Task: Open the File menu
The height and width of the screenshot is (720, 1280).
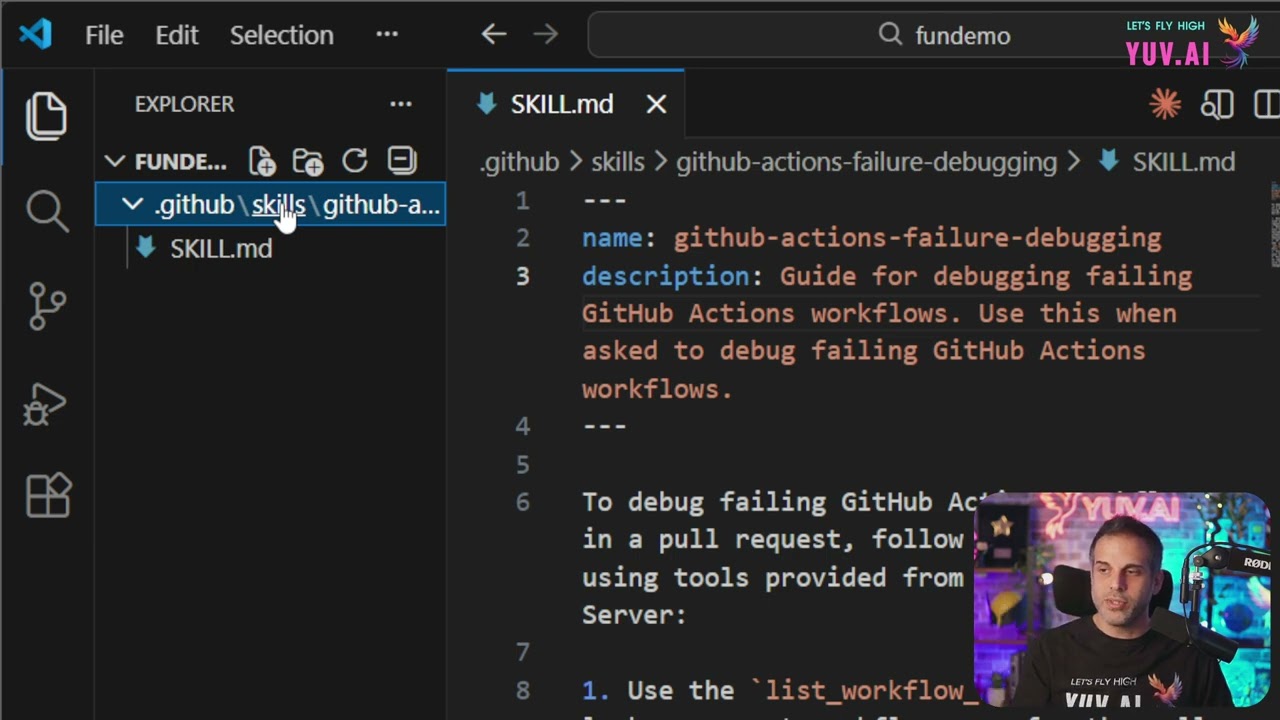Action: pyautogui.click(x=104, y=35)
